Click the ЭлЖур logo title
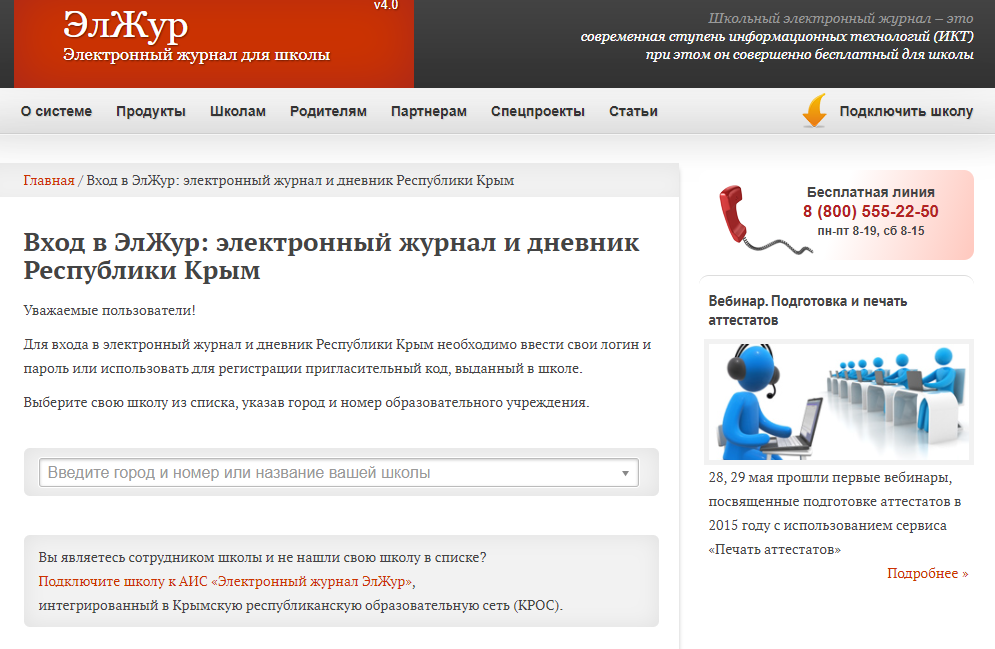This screenshot has width=995, height=649. pos(126,27)
